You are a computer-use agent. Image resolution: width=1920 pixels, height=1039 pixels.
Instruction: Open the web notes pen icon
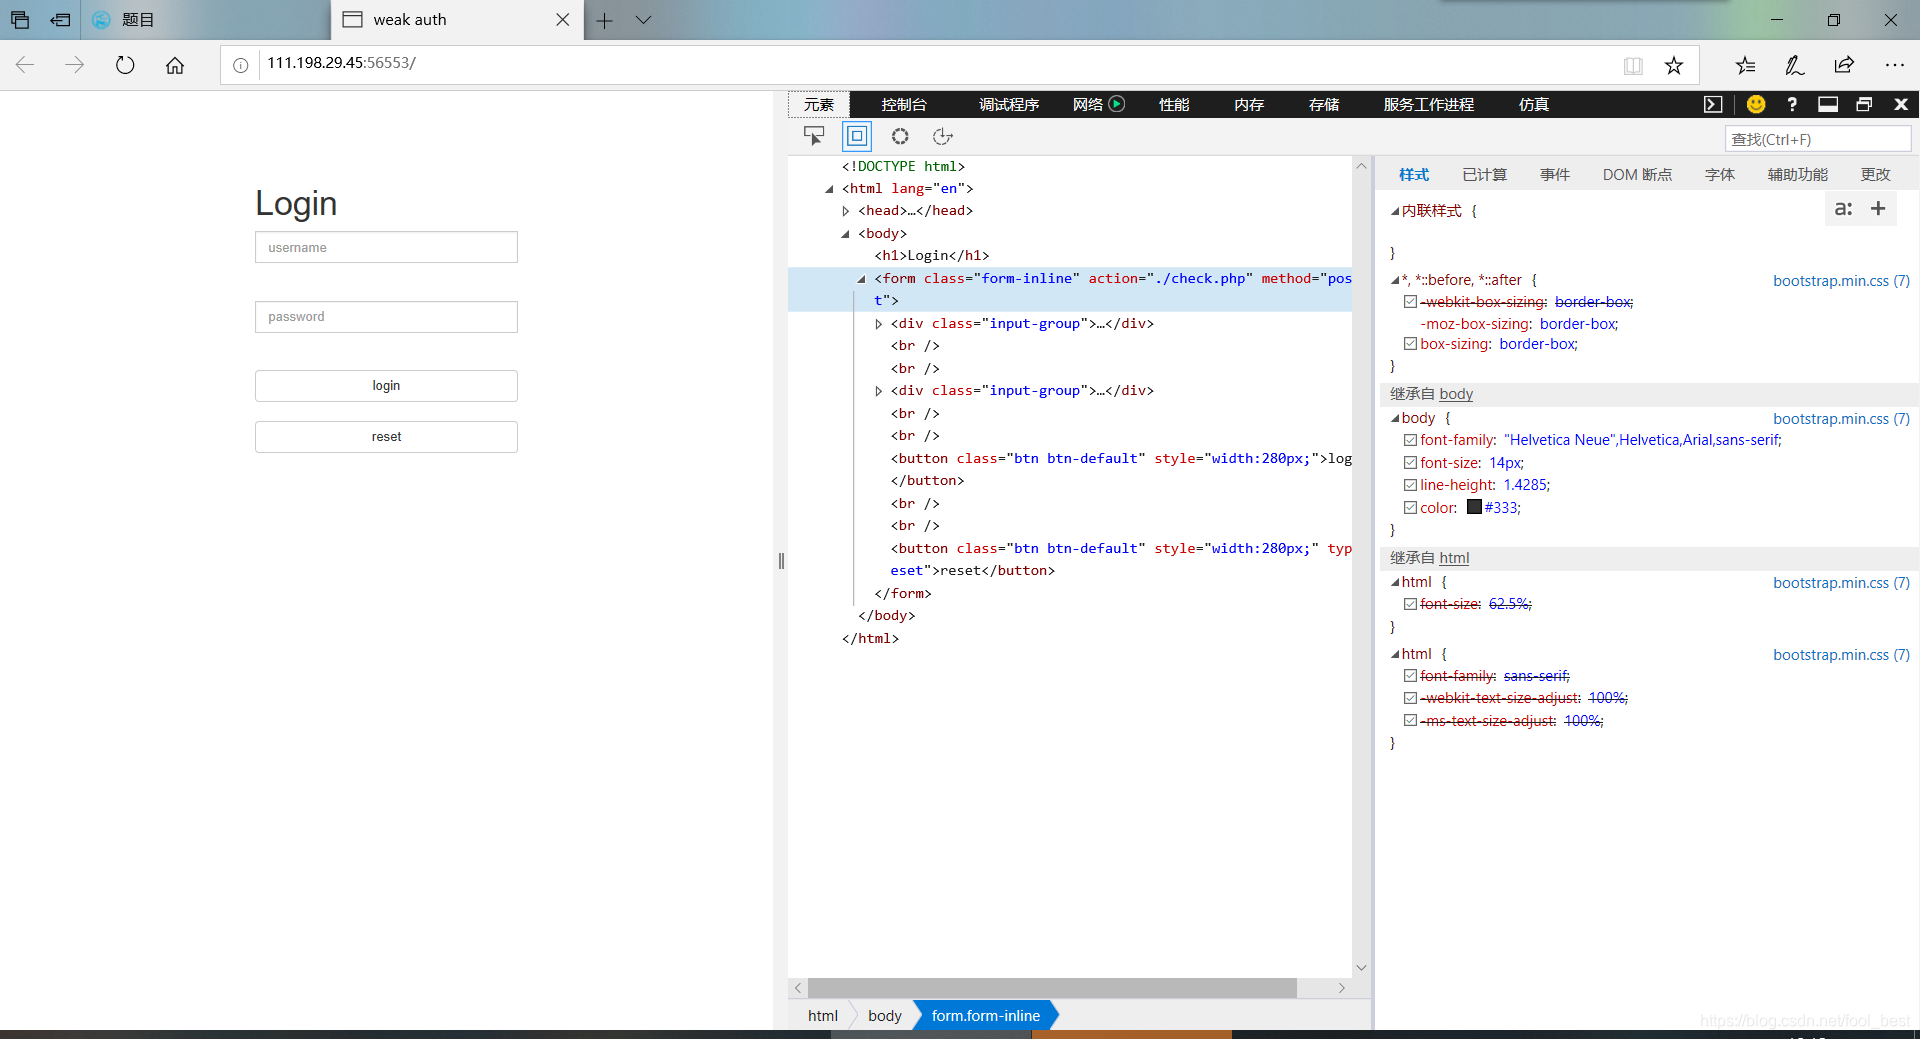[x=1795, y=65]
